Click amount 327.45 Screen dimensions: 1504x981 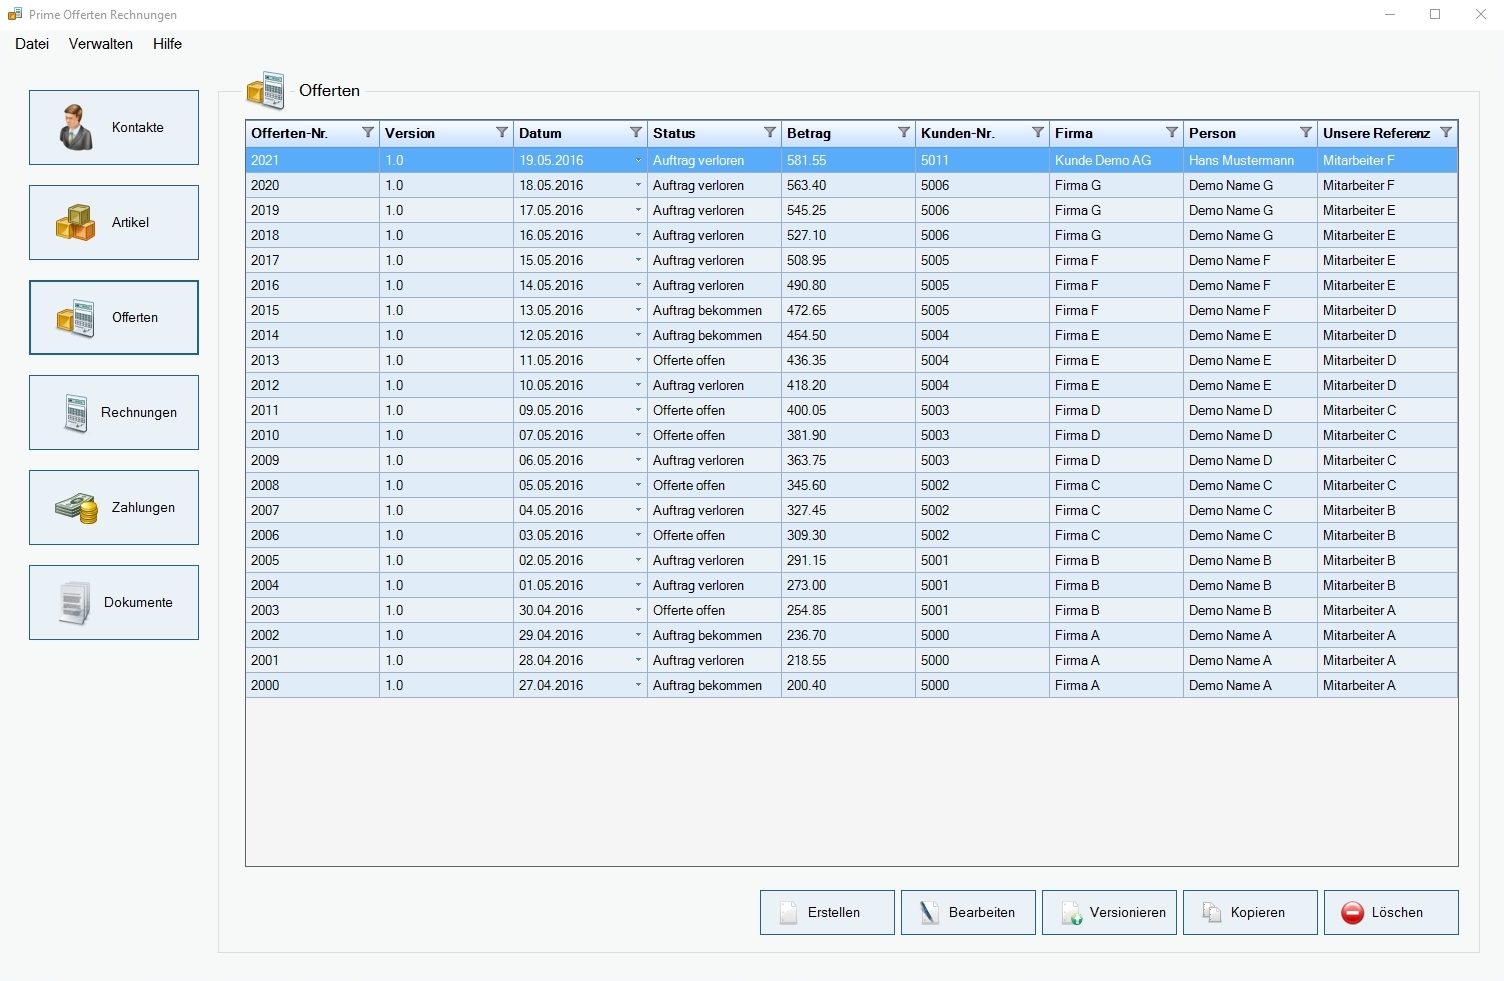click(x=849, y=510)
